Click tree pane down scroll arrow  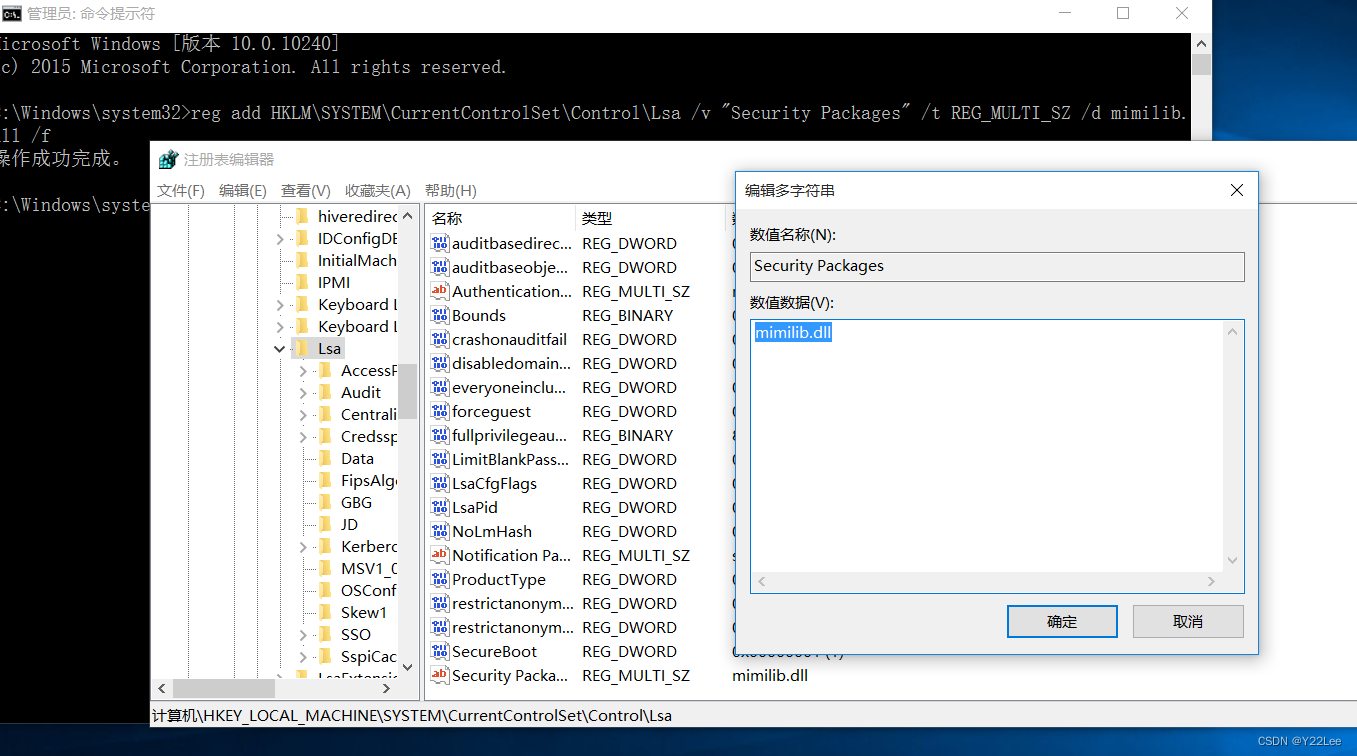[407, 666]
